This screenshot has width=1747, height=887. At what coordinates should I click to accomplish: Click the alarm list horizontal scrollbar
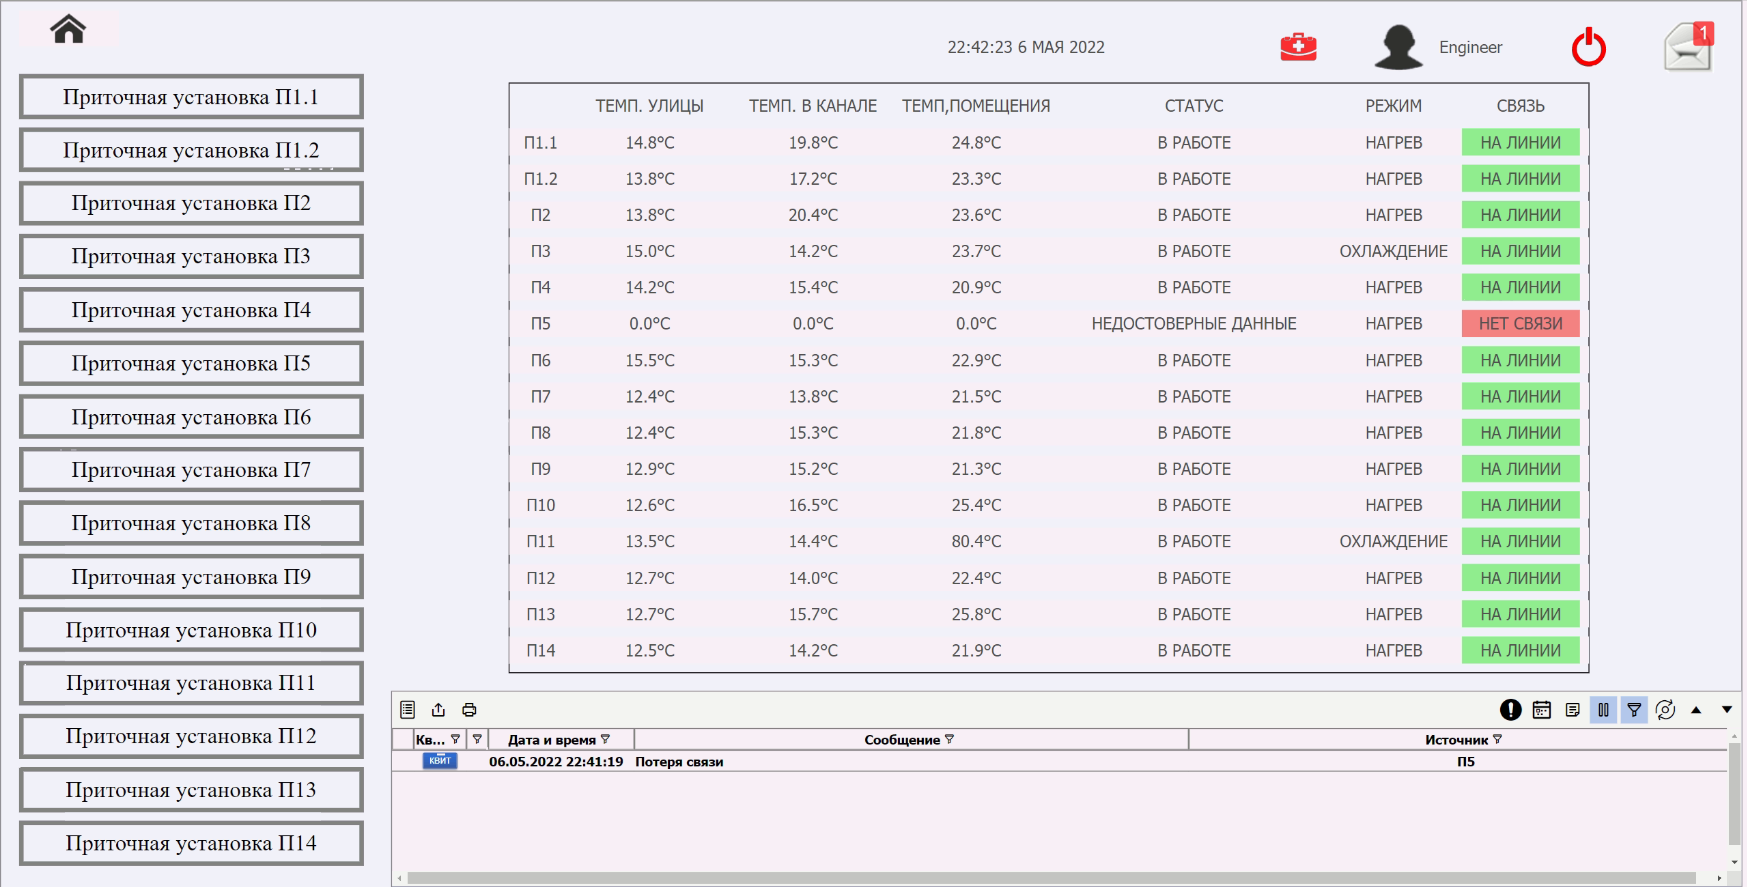pos(1051,878)
